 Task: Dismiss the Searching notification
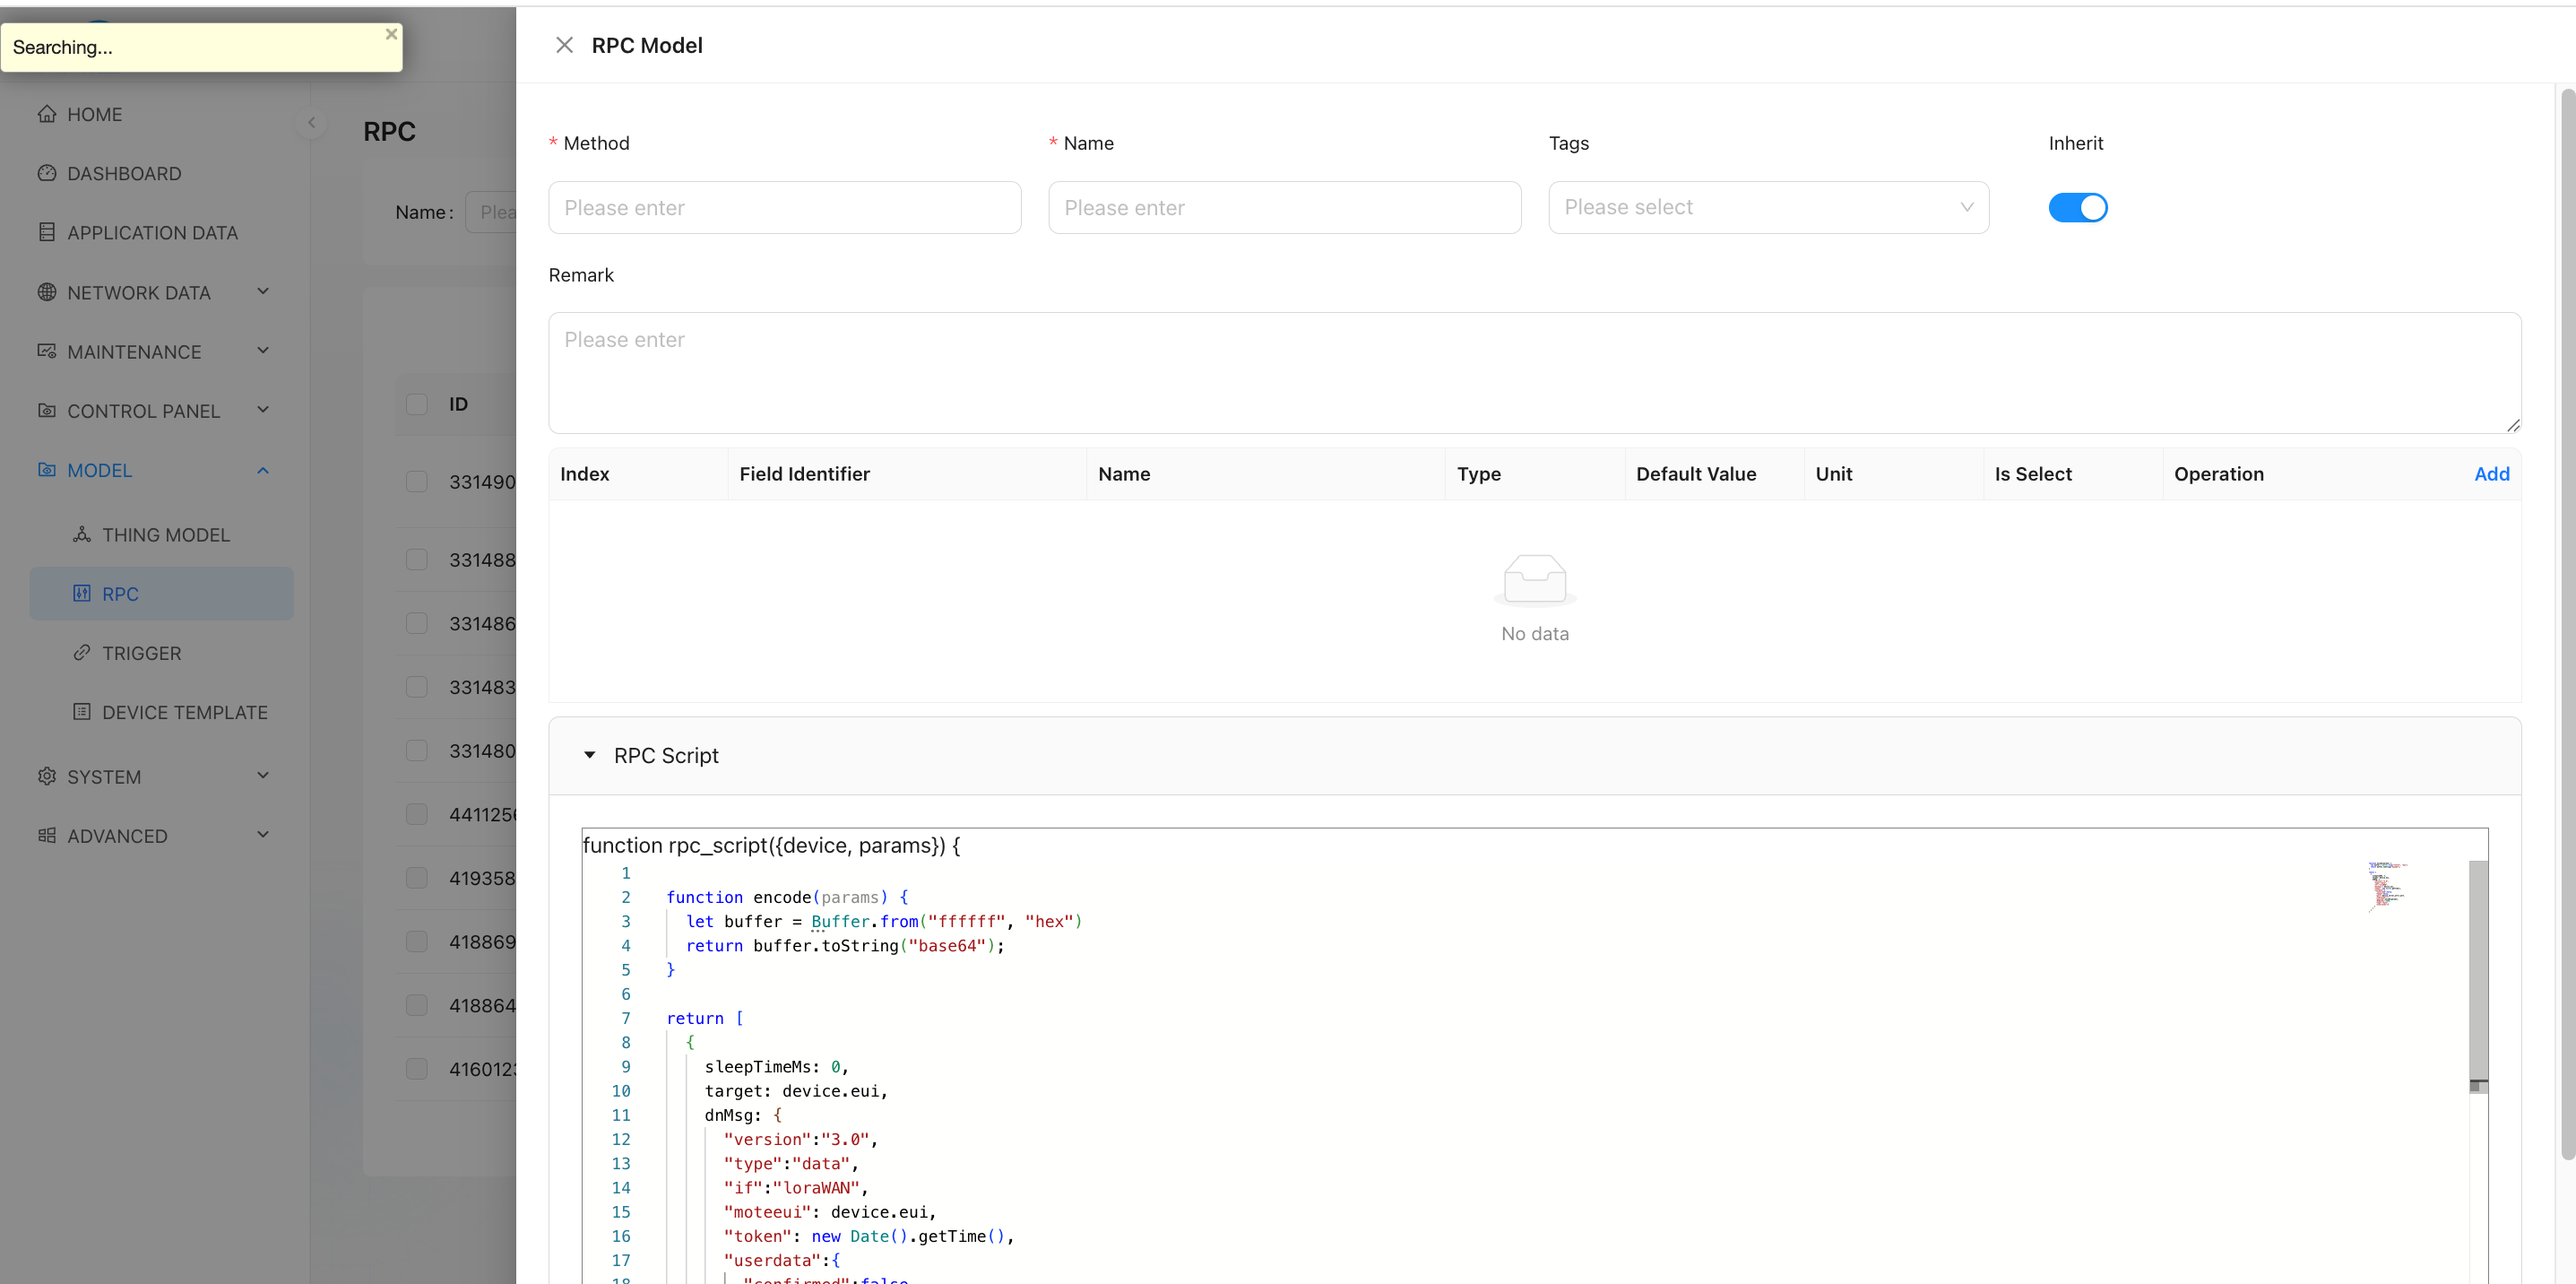click(x=391, y=34)
